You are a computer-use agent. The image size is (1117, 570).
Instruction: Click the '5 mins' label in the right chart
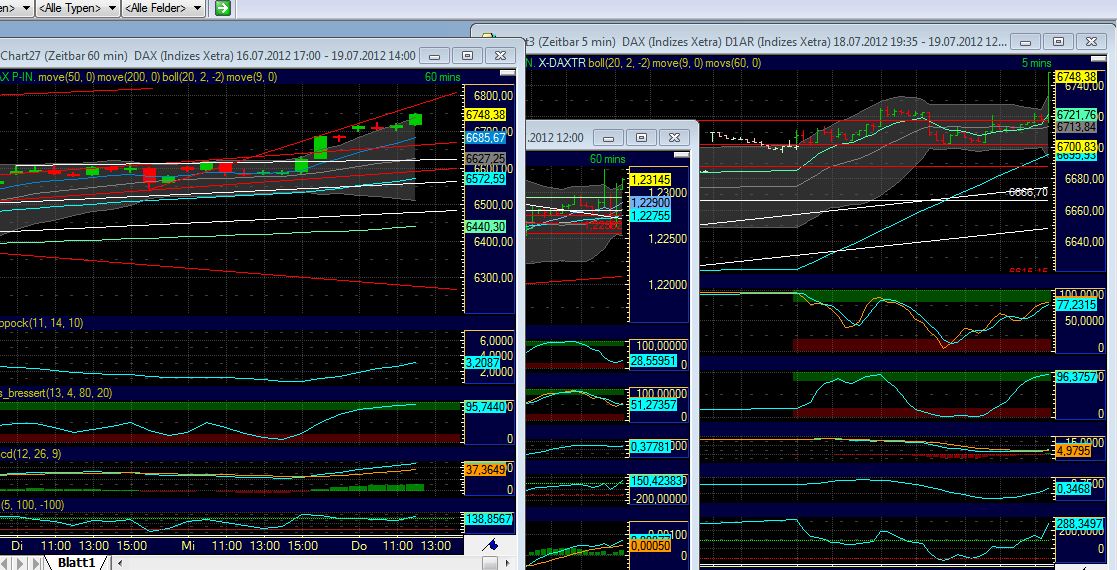tap(1037, 63)
